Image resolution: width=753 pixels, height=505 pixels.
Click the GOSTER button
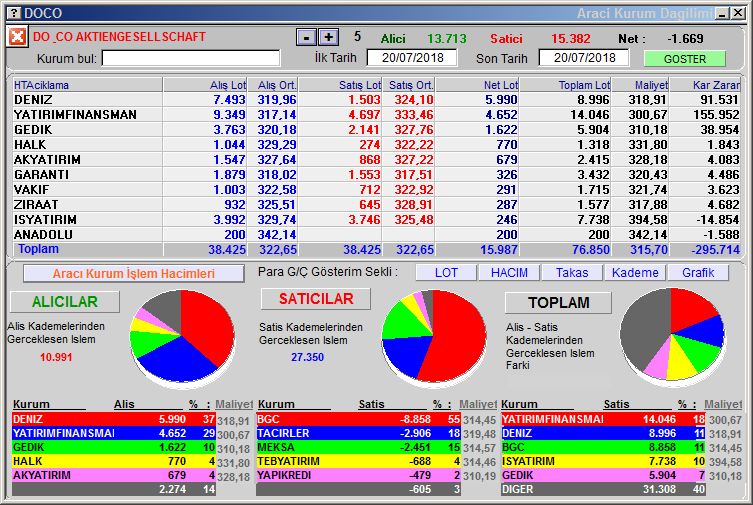(684, 59)
